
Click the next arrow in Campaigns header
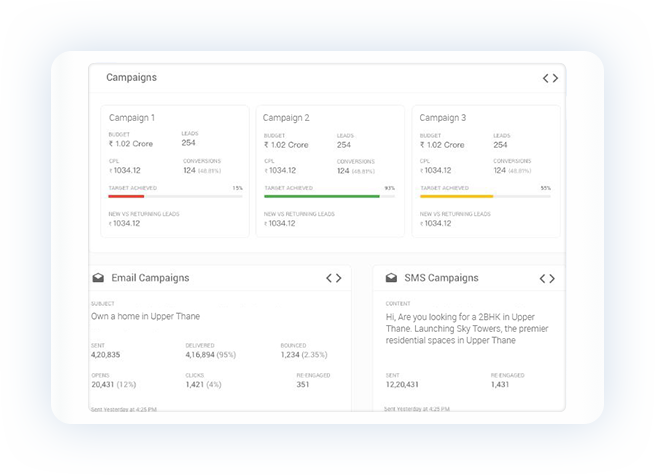tap(556, 78)
